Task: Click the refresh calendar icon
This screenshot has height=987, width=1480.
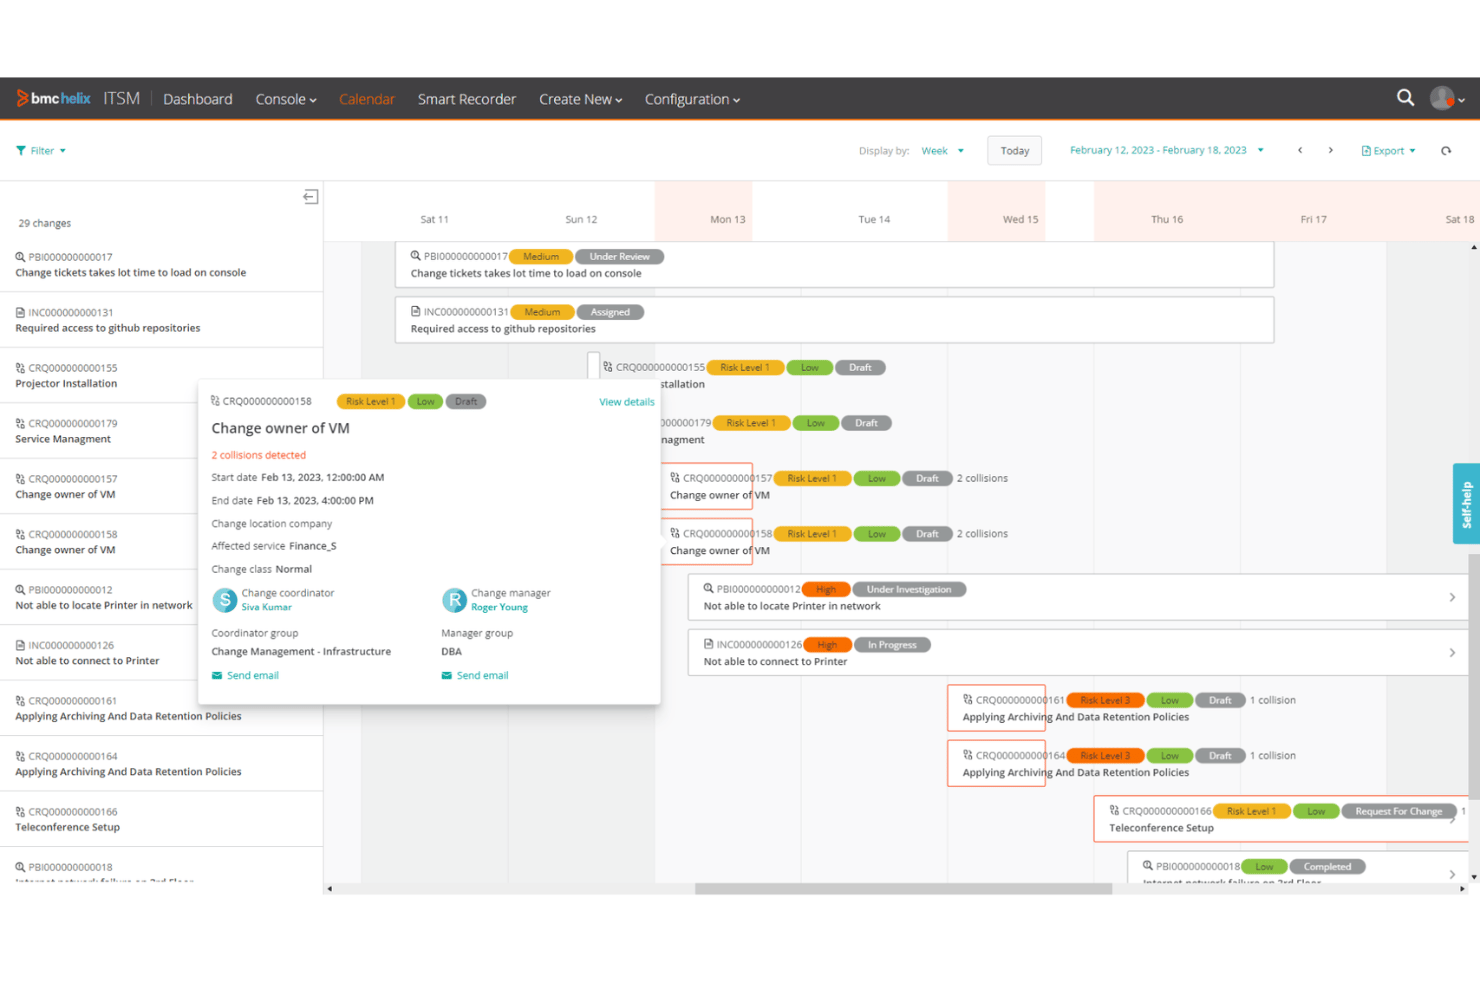Action: [1446, 151]
